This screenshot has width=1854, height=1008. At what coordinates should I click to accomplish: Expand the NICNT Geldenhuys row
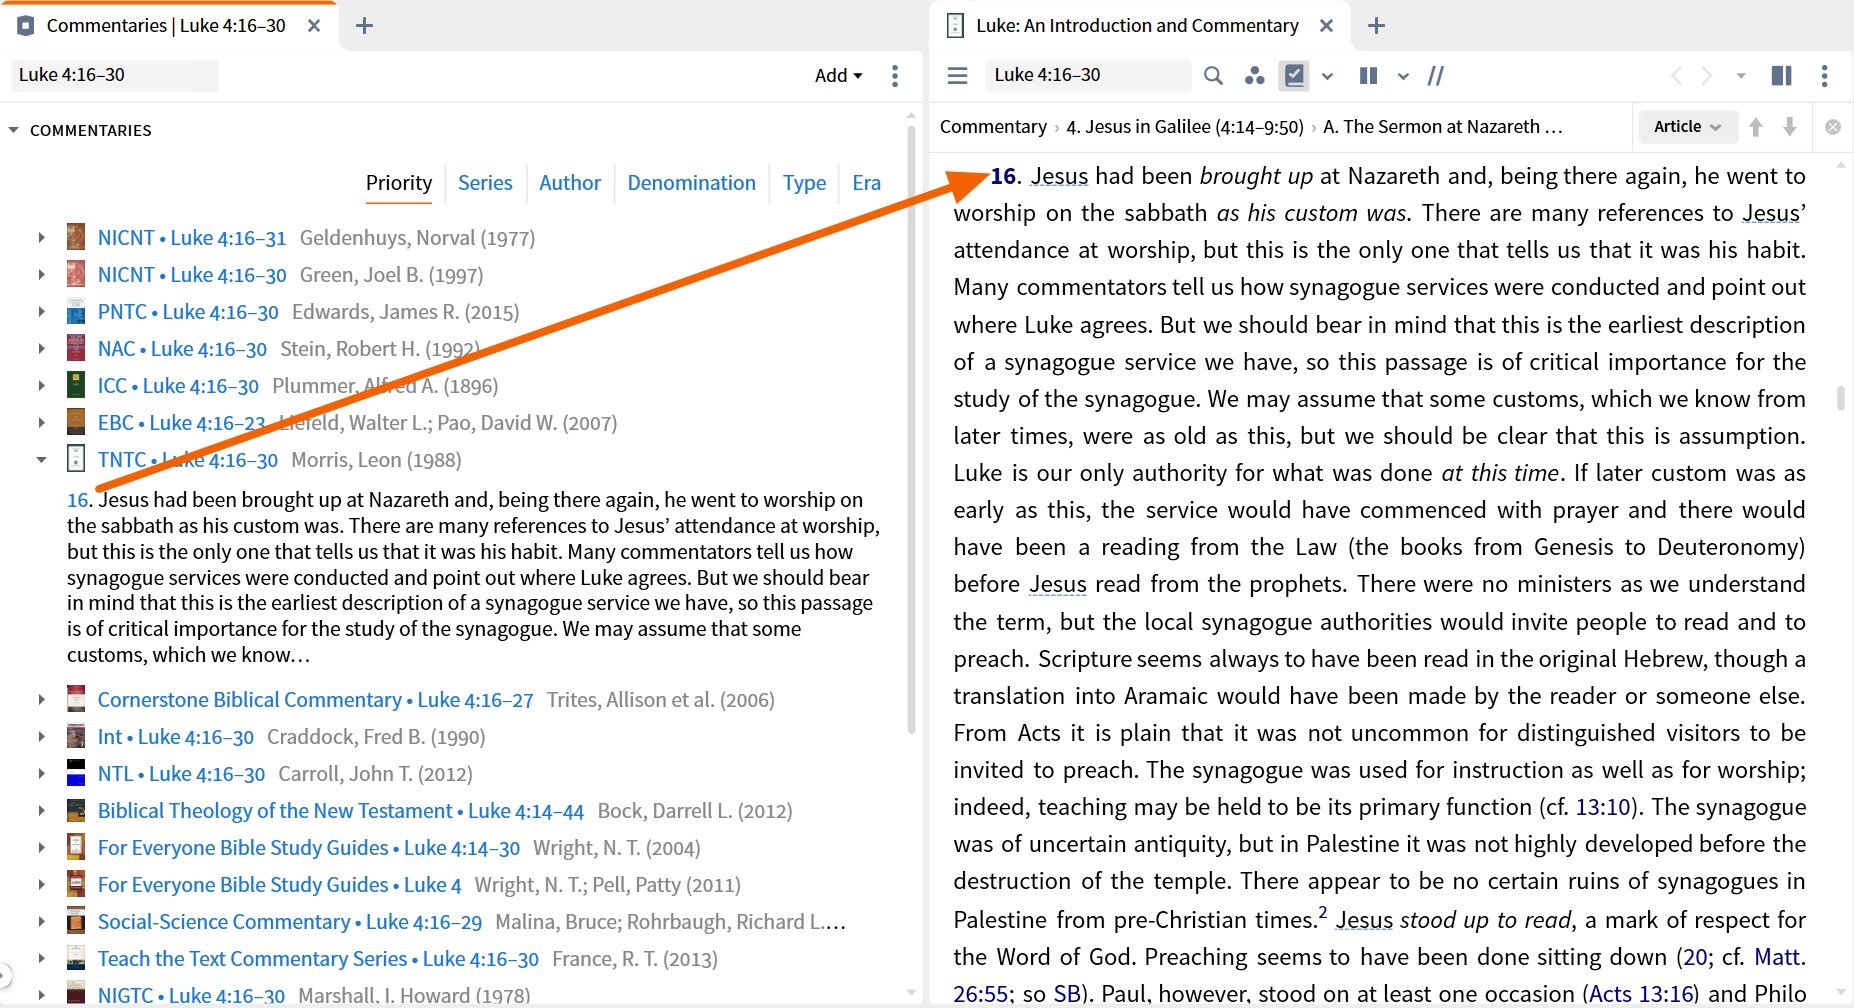coord(41,238)
